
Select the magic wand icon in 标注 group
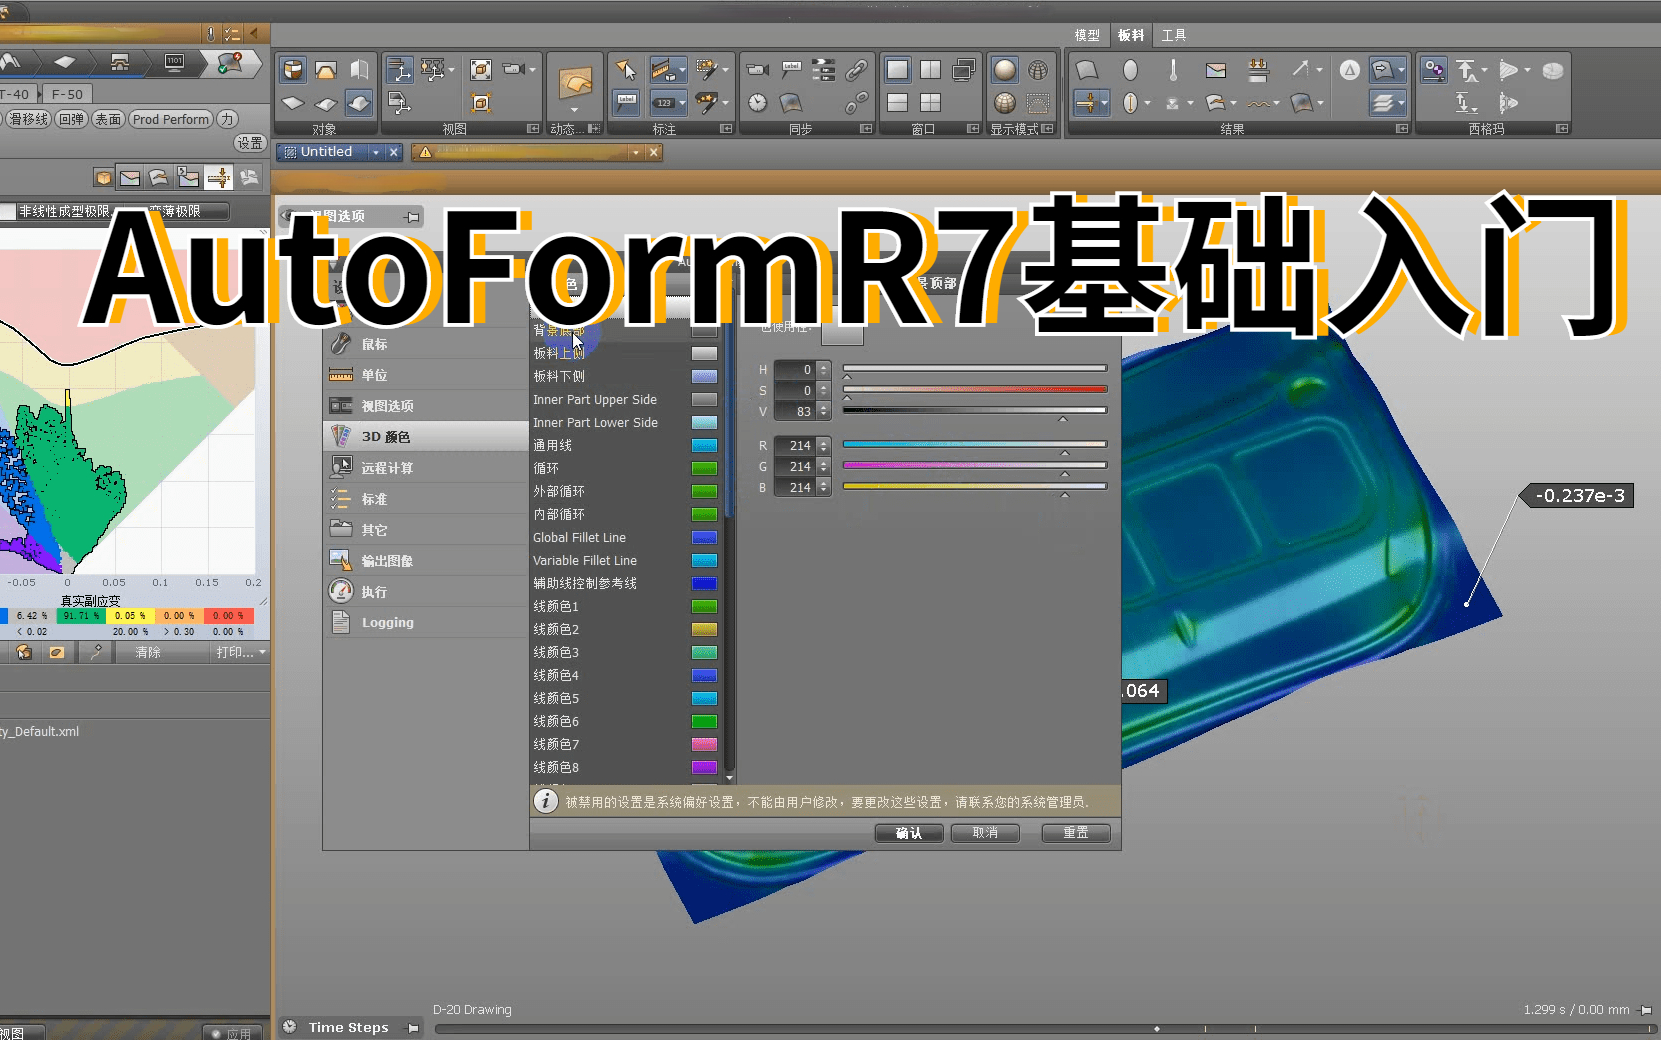[x=708, y=68]
